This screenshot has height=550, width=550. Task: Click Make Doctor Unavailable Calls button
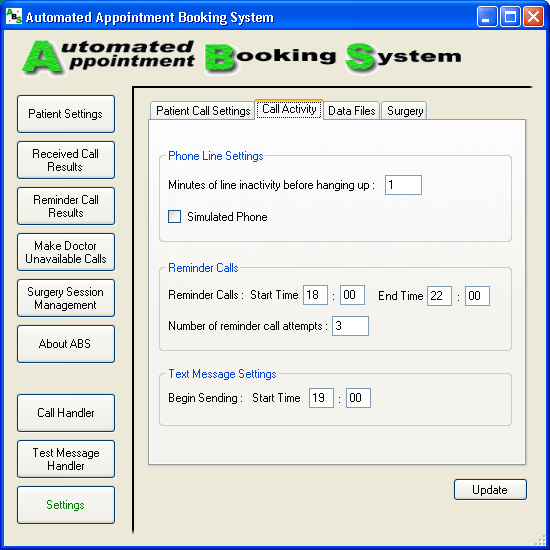pyautogui.click(x=66, y=252)
